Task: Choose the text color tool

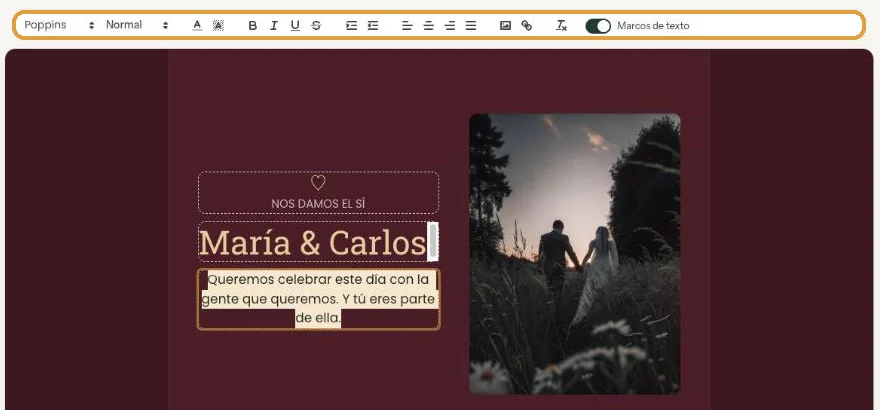Action: tap(197, 25)
